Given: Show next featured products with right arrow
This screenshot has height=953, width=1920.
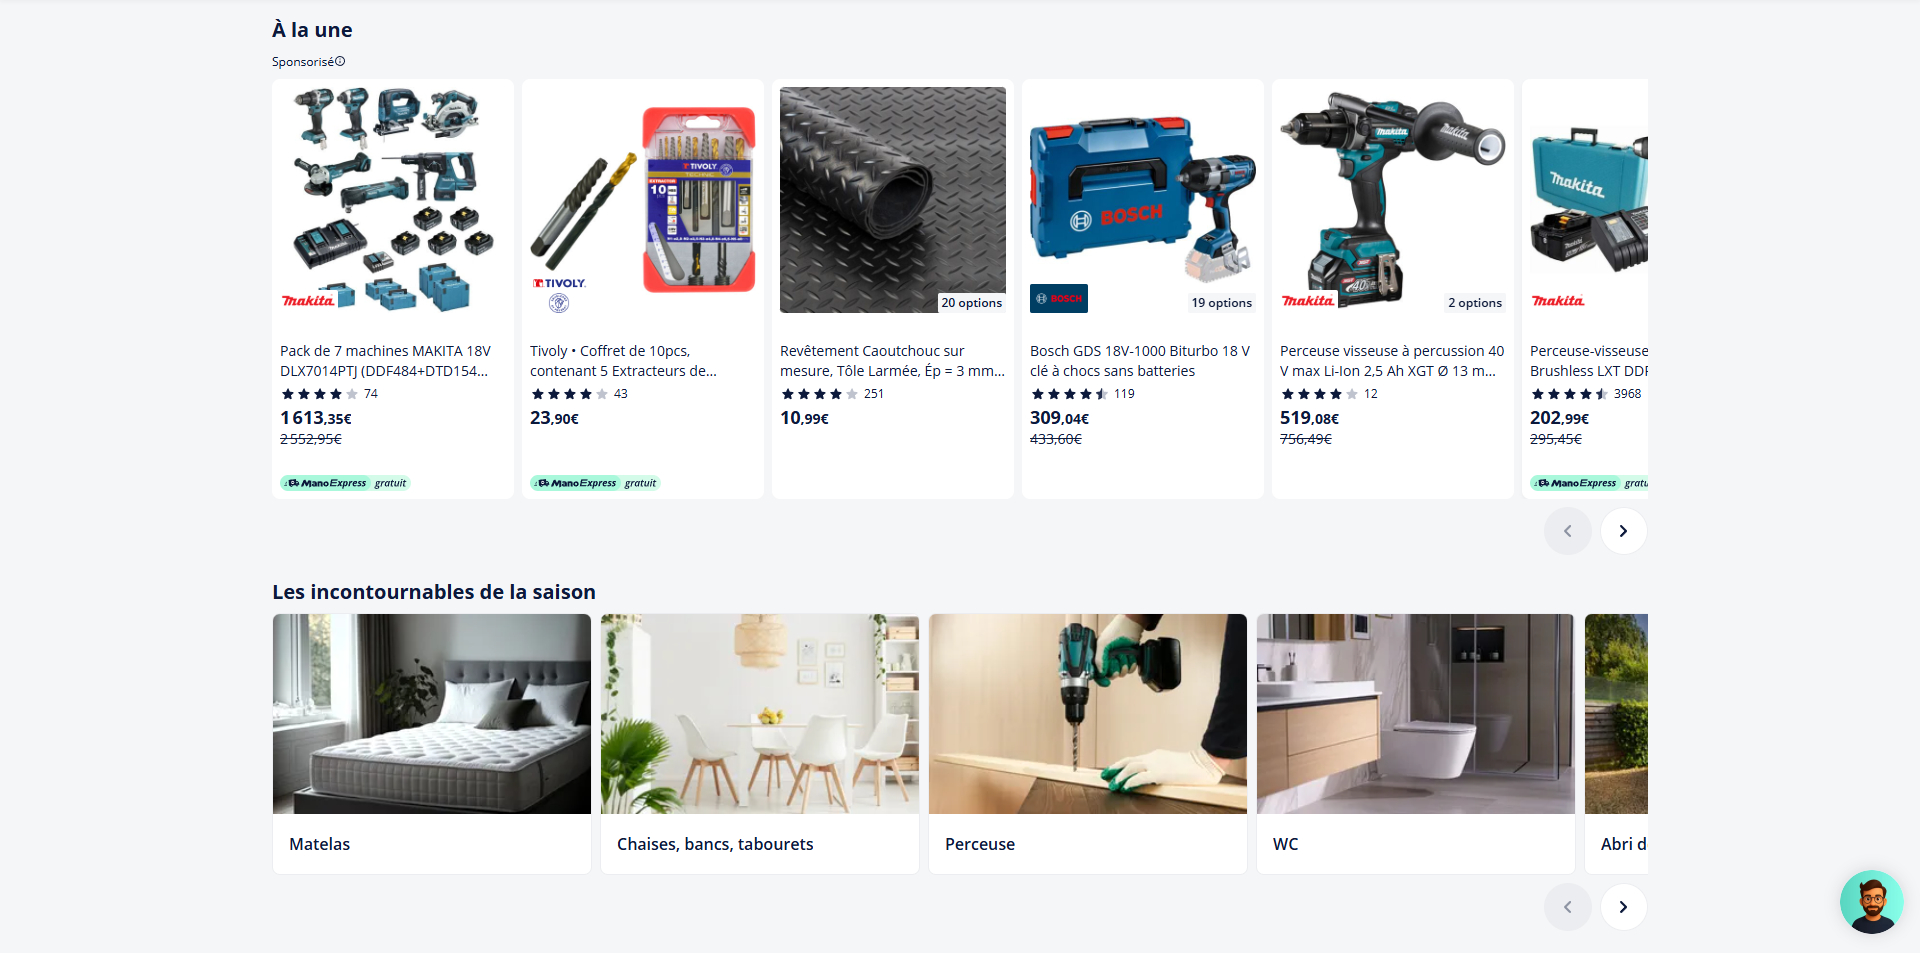Looking at the screenshot, I should 1623,531.
